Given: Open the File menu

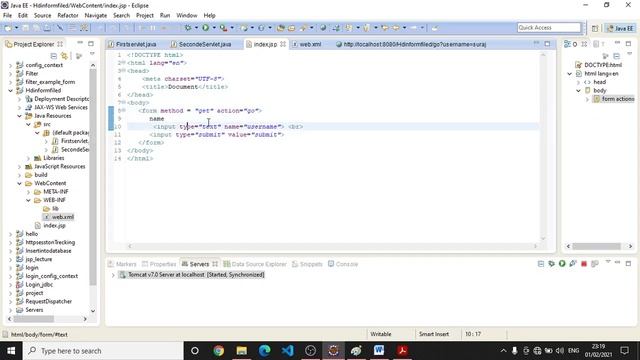Looking at the screenshot, I should [7, 16].
